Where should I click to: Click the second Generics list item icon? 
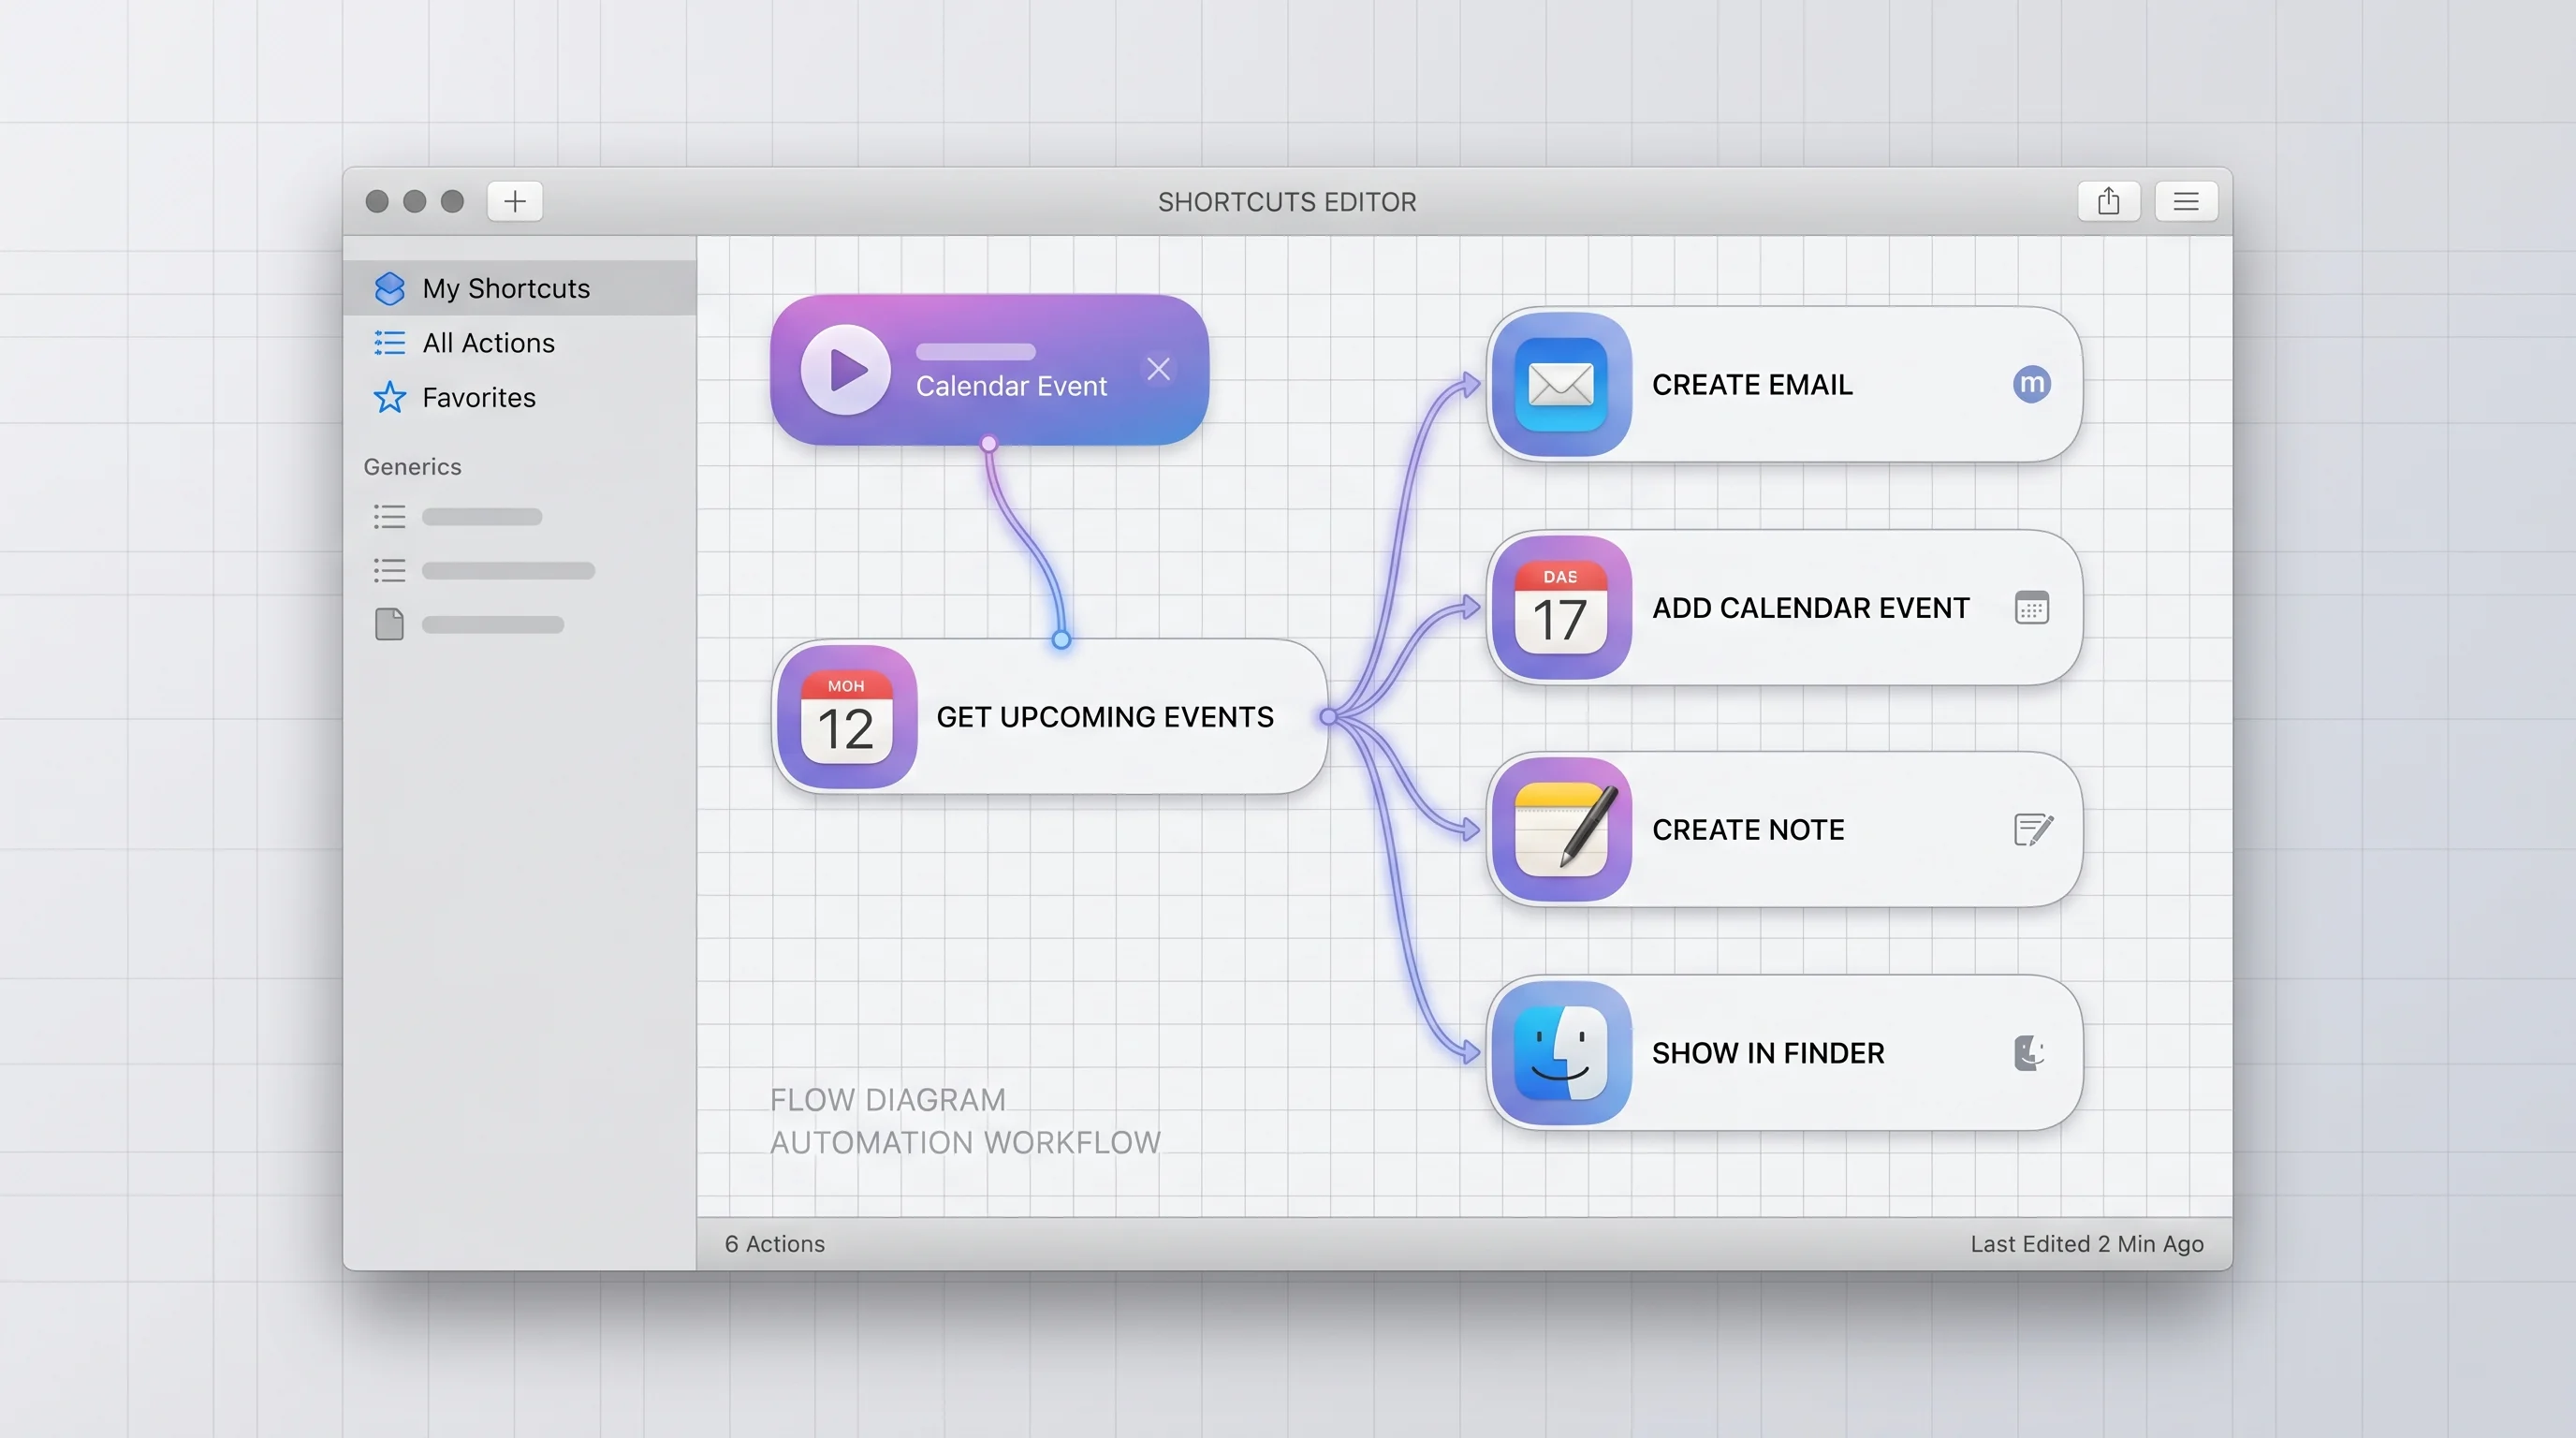[389, 570]
